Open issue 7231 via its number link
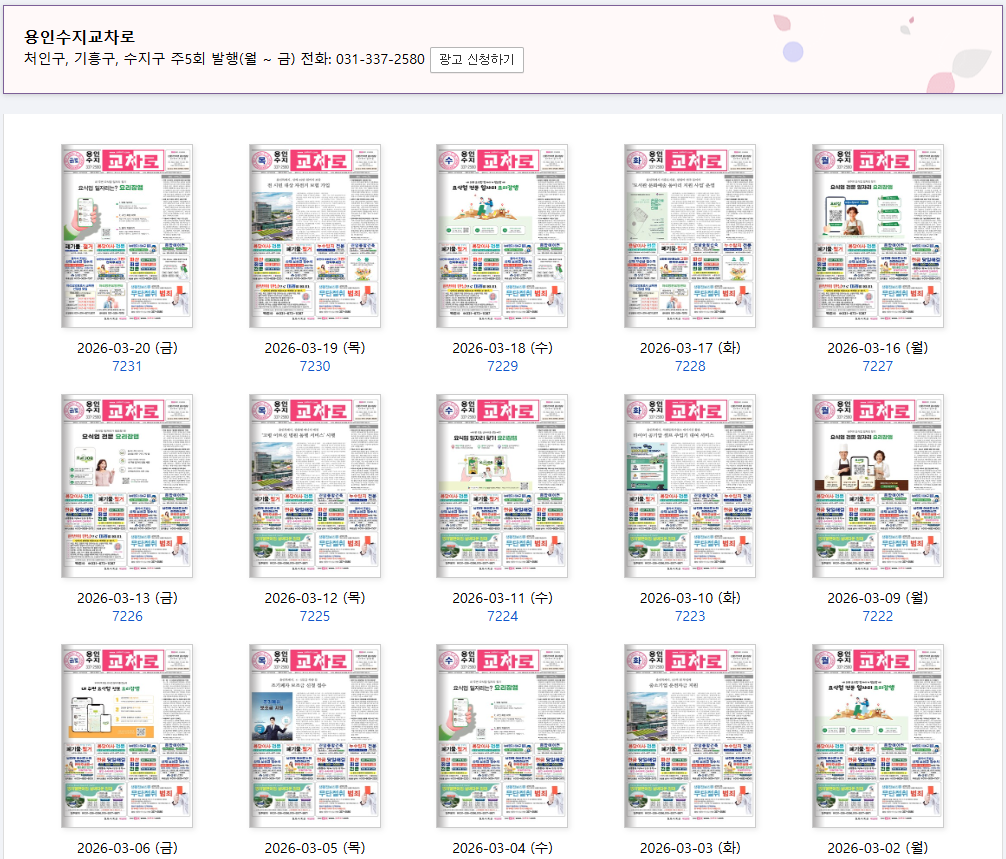 127,366
